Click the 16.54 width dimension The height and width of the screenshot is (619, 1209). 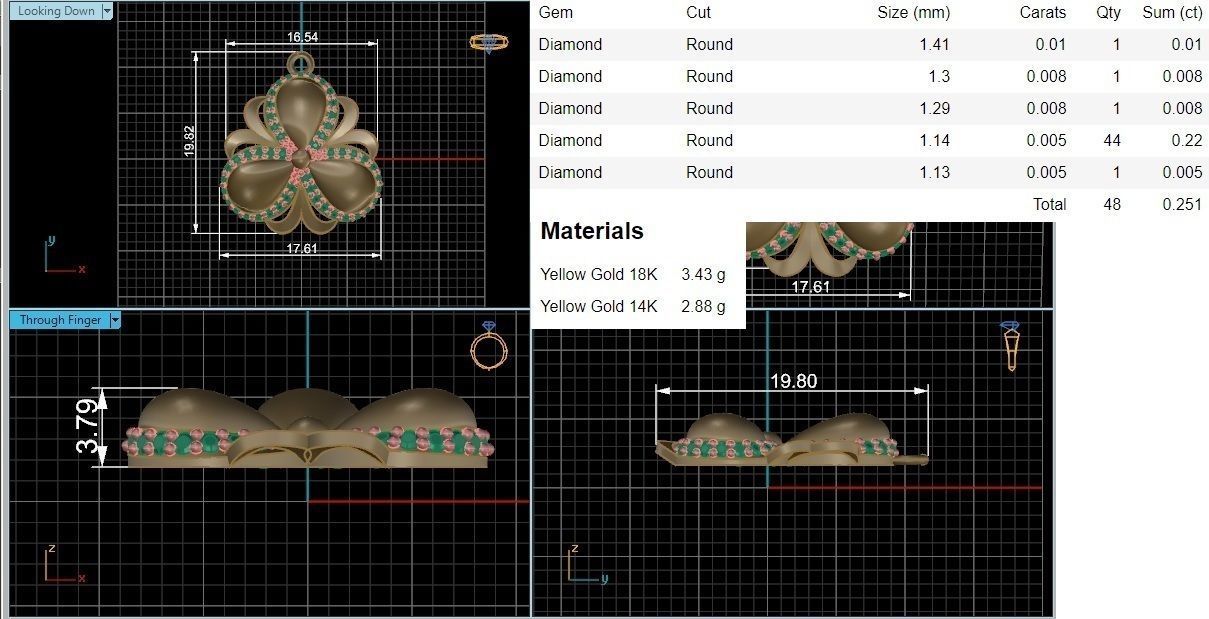pos(302,37)
